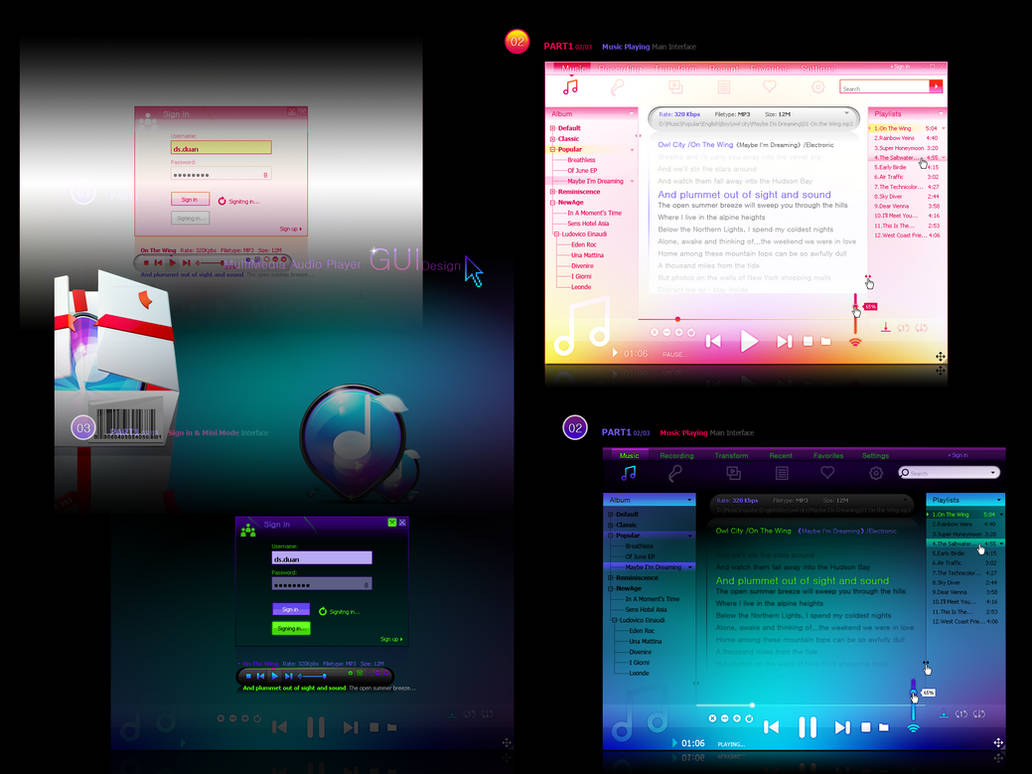
Task: Go to next track in dark player
Action: coord(842,727)
